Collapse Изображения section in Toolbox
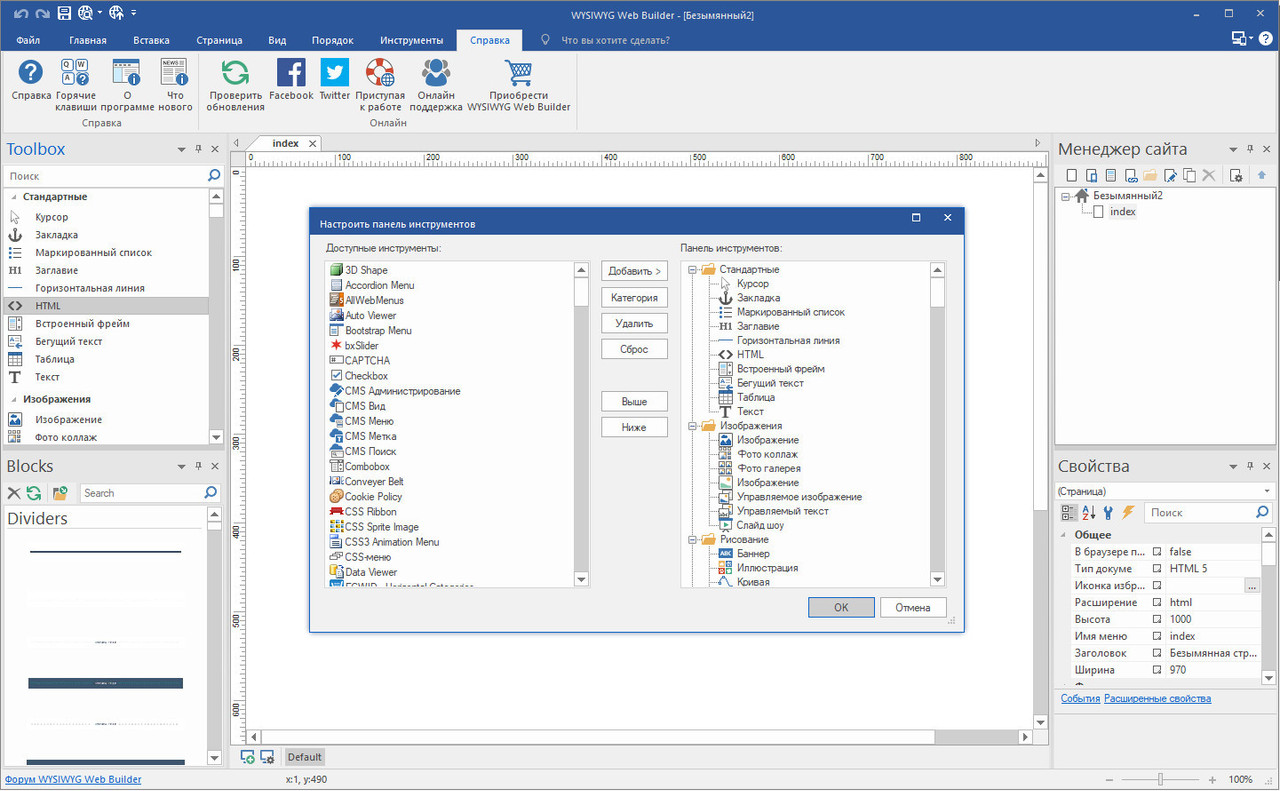1280x791 pixels. tap(12, 399)
